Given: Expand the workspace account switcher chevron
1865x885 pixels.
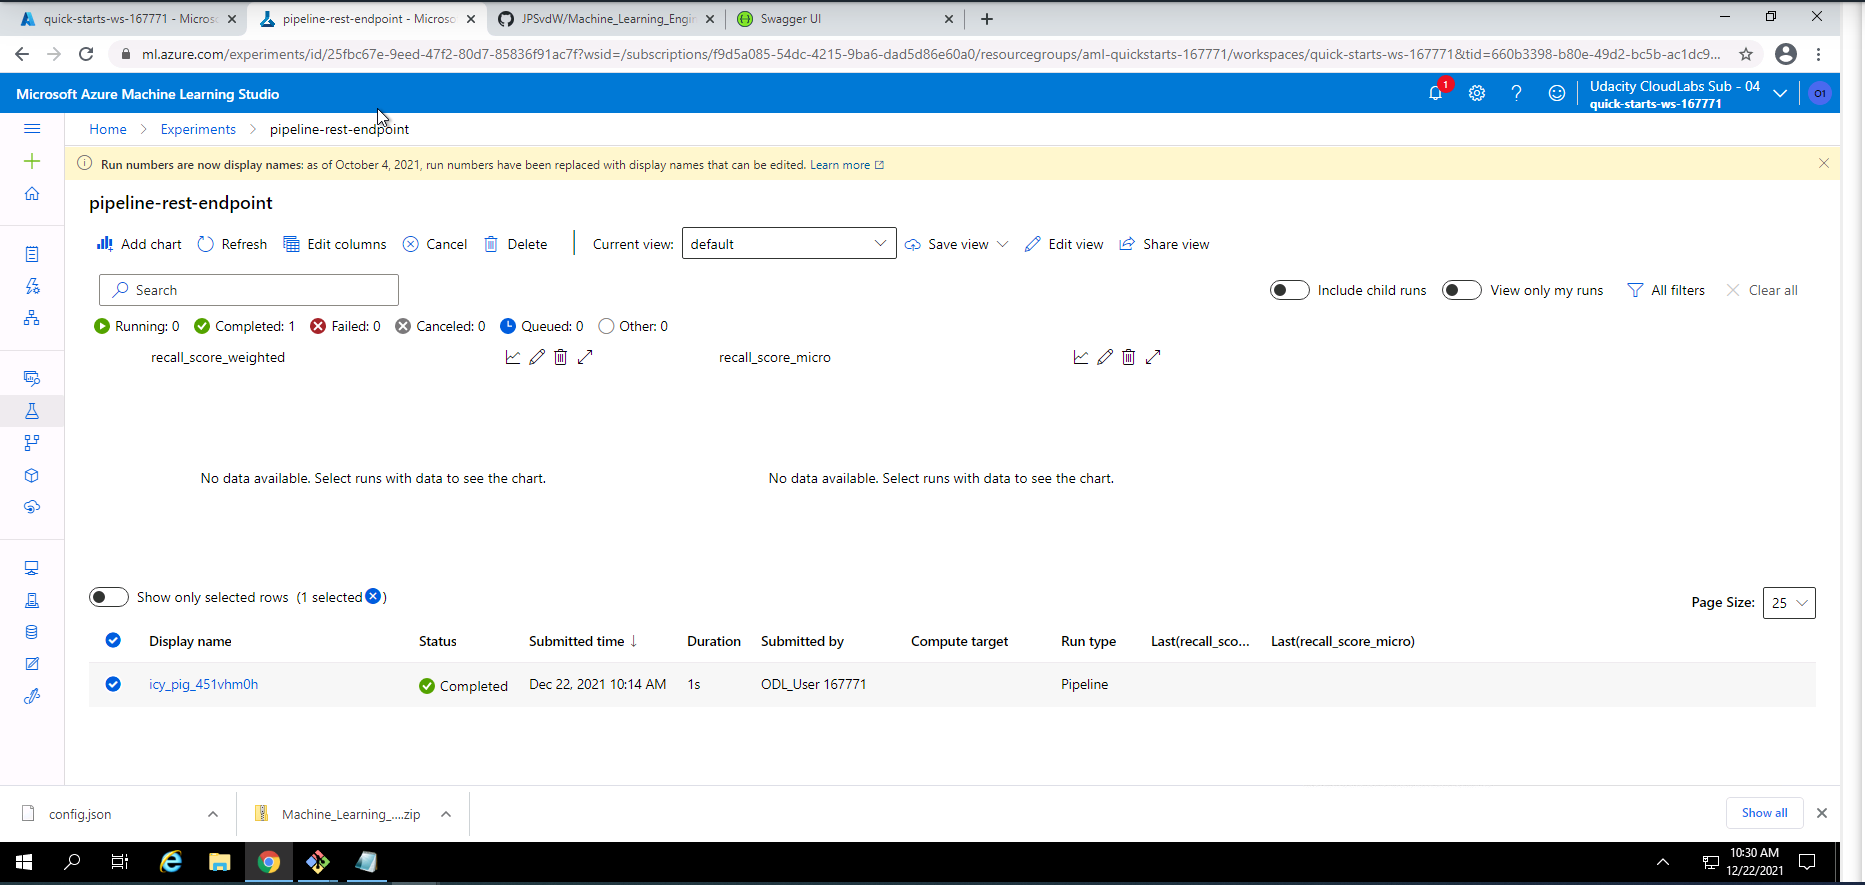Looking at the screenshot, I should coord(1780,93).
